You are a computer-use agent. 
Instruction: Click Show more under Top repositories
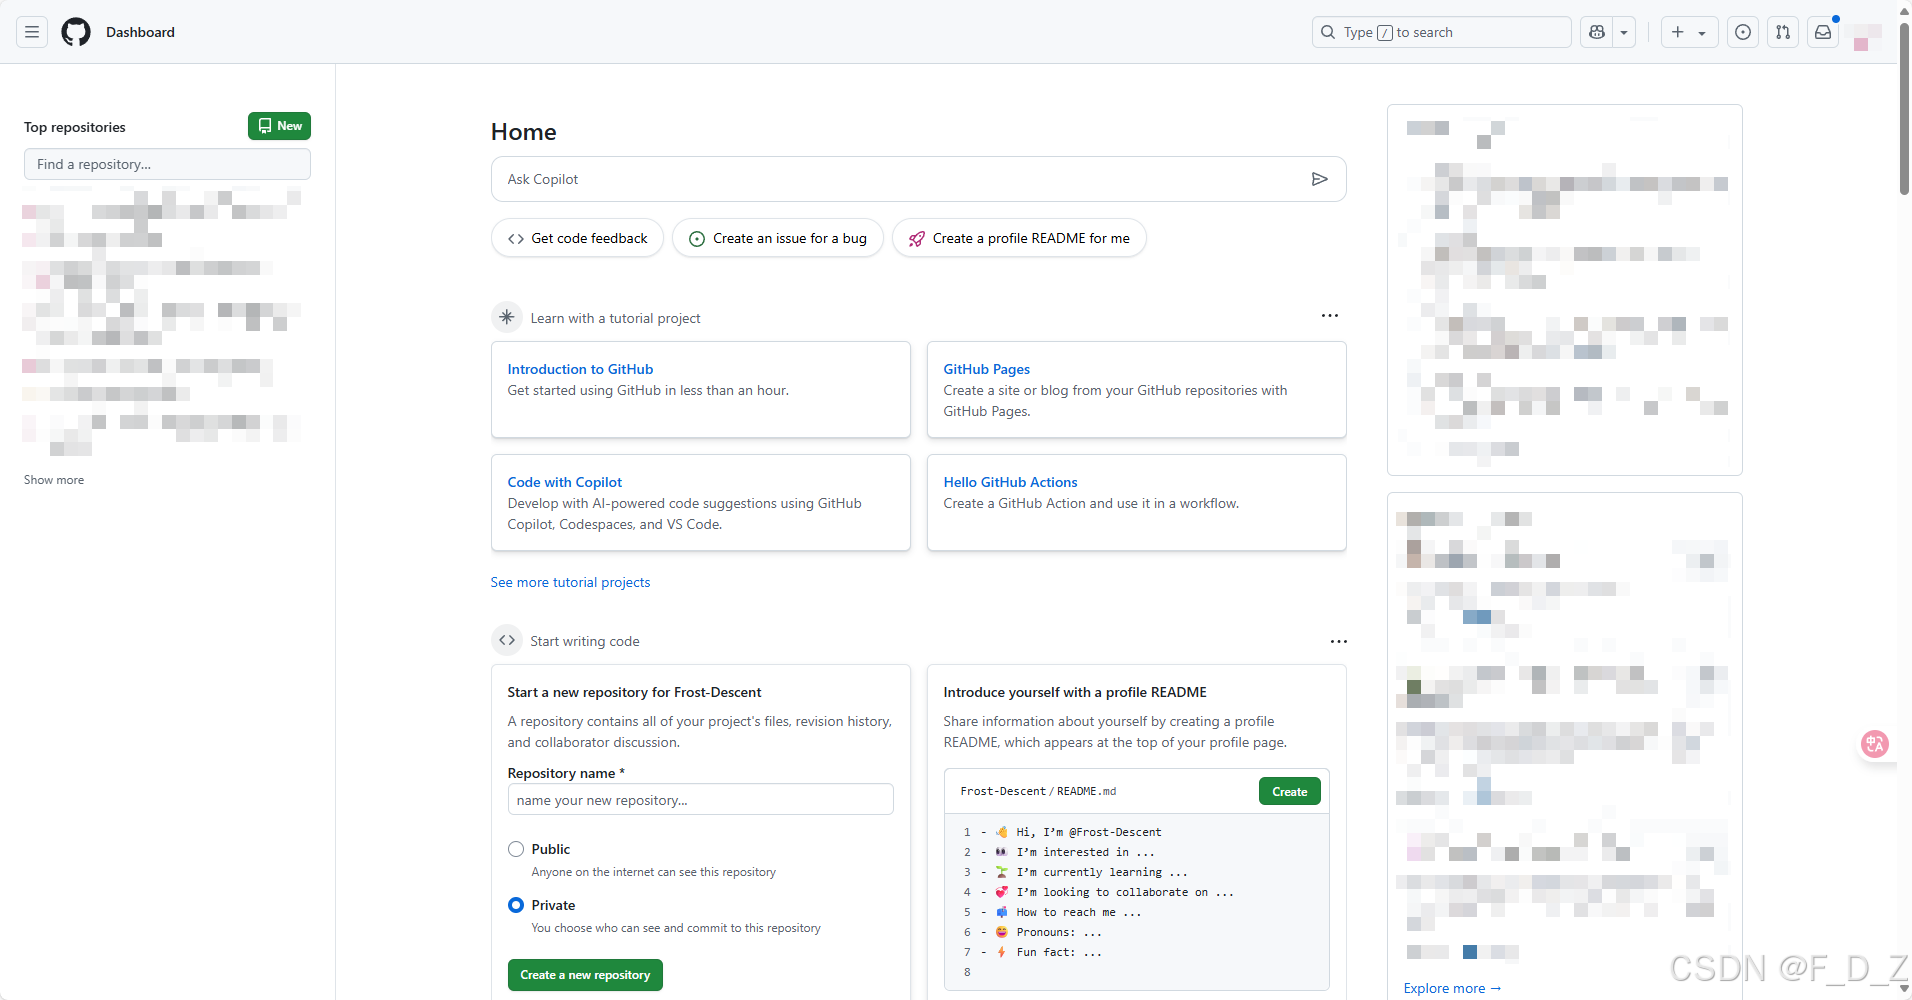click(54, 480)
